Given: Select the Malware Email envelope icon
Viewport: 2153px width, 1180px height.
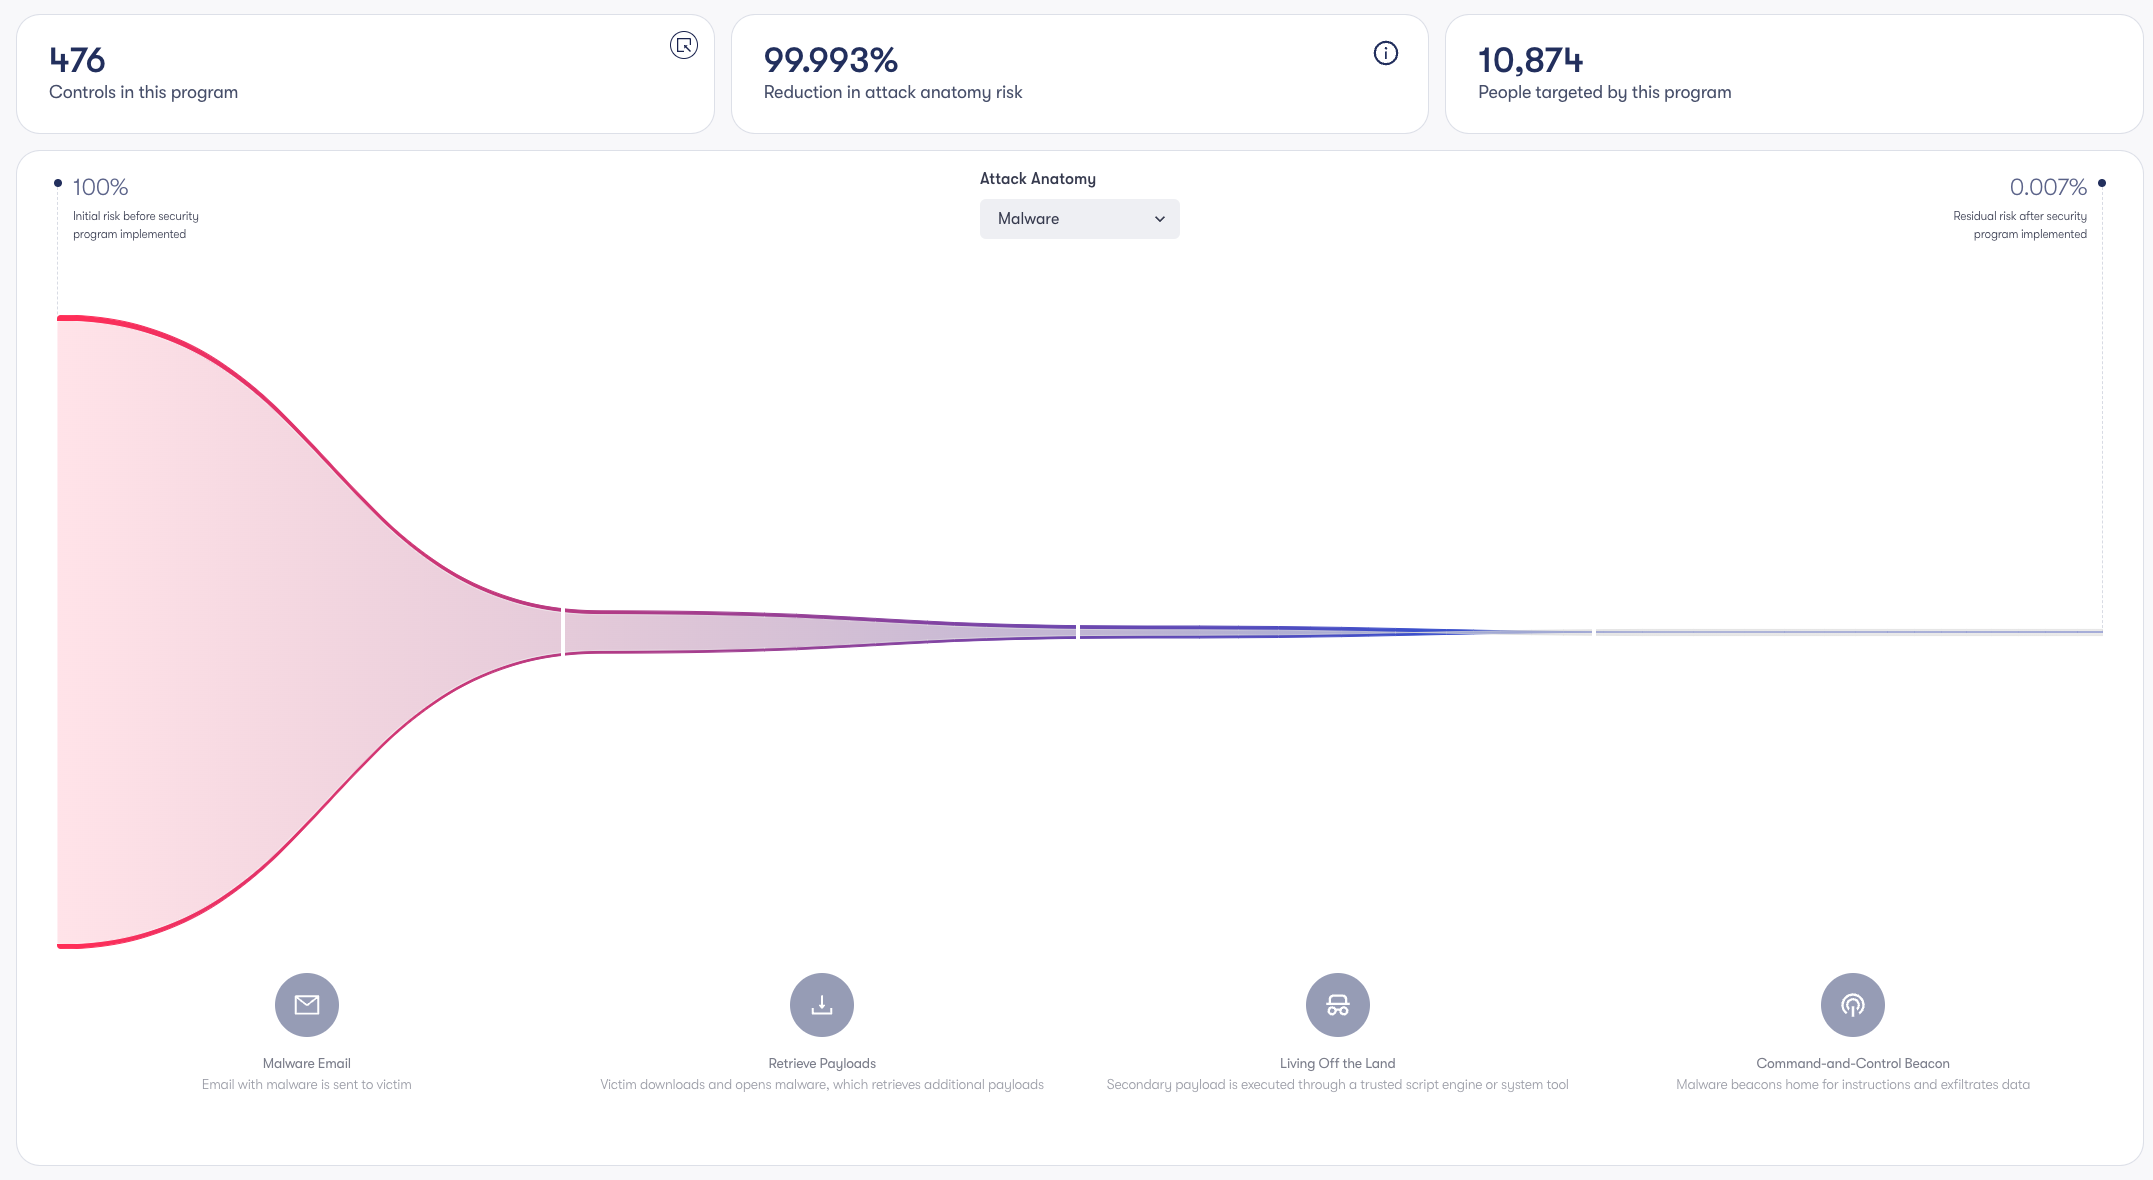Looking at the screenshot, I should pyautogui.click(x=307, y=1005).
